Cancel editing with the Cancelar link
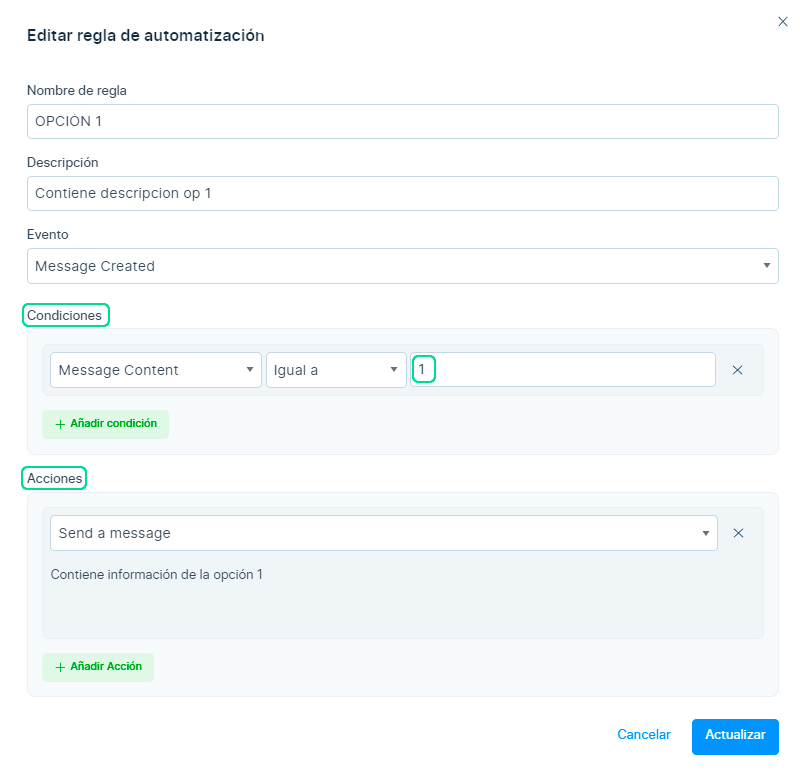 (x=643, y=735)
